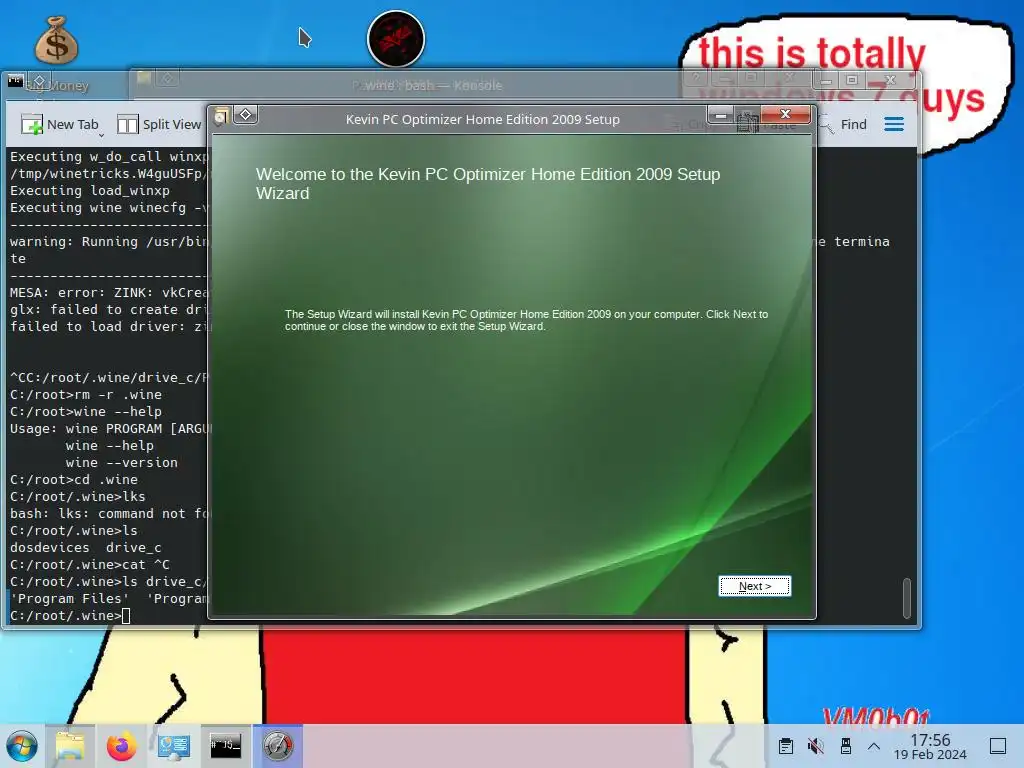Open the Windows-style Start menu orb
This screenshot has width=1024, height=768.
click(22, 746)
